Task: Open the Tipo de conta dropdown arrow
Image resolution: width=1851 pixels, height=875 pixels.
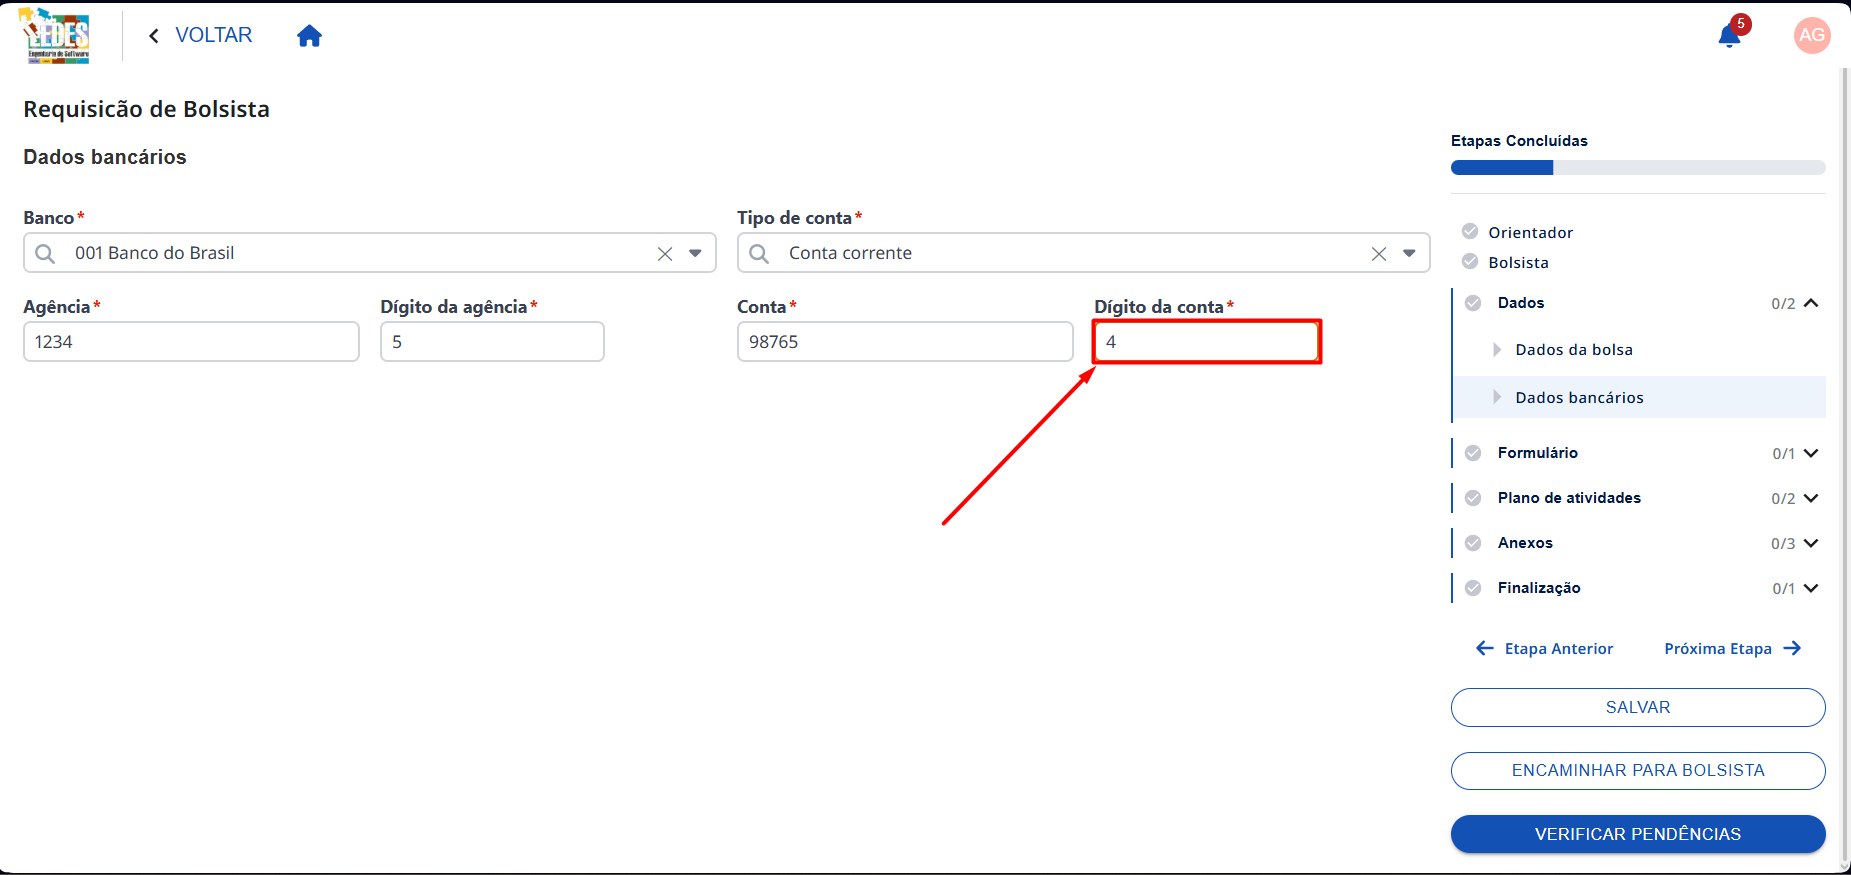Action: 1409,254
